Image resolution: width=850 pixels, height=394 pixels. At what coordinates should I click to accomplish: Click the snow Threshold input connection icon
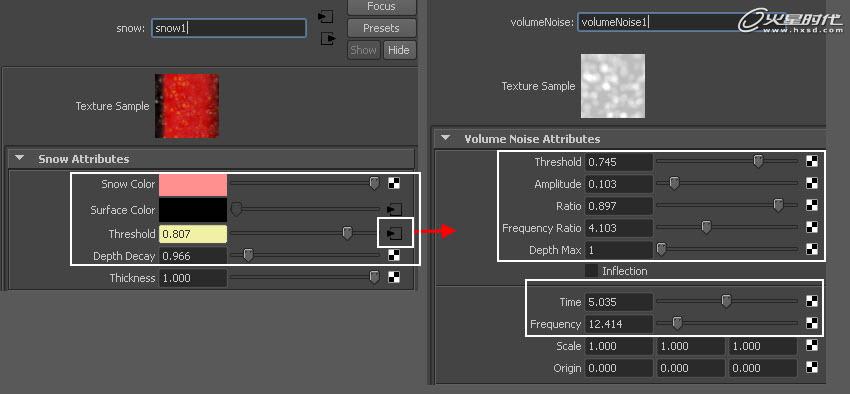[394, 234]
